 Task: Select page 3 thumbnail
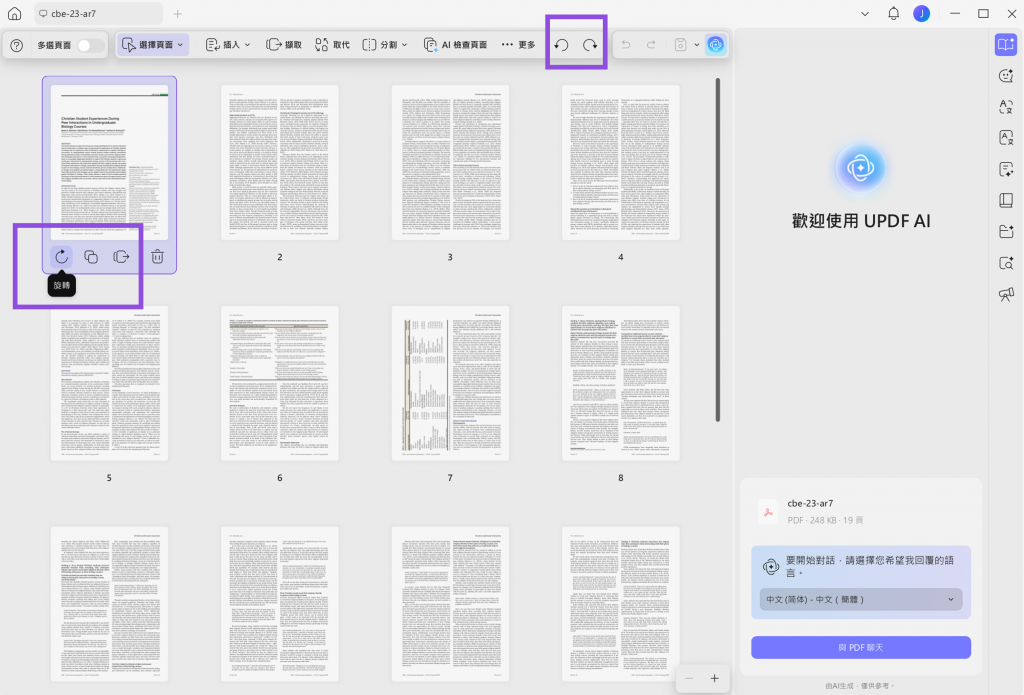coord(450,163)
